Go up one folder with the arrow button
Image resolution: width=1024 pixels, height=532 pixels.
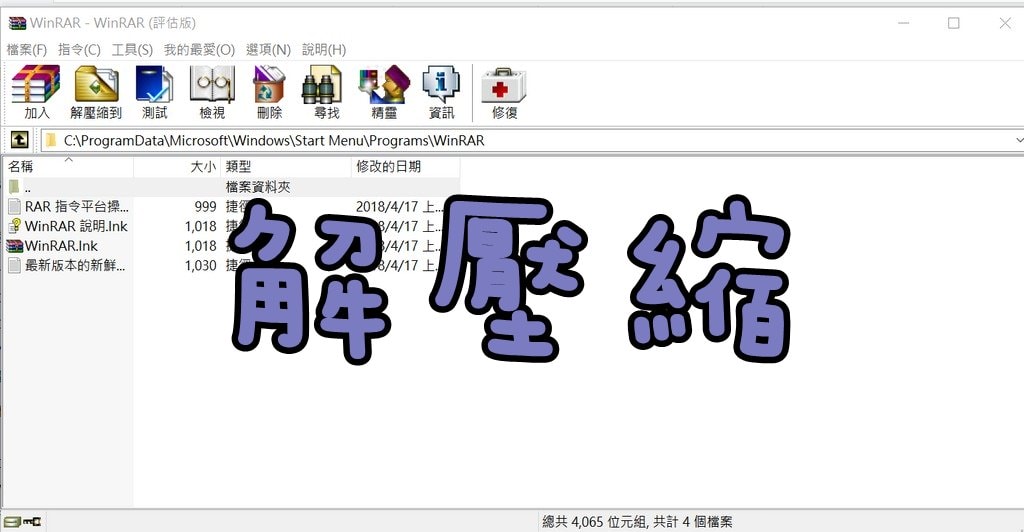click(20, 140)
